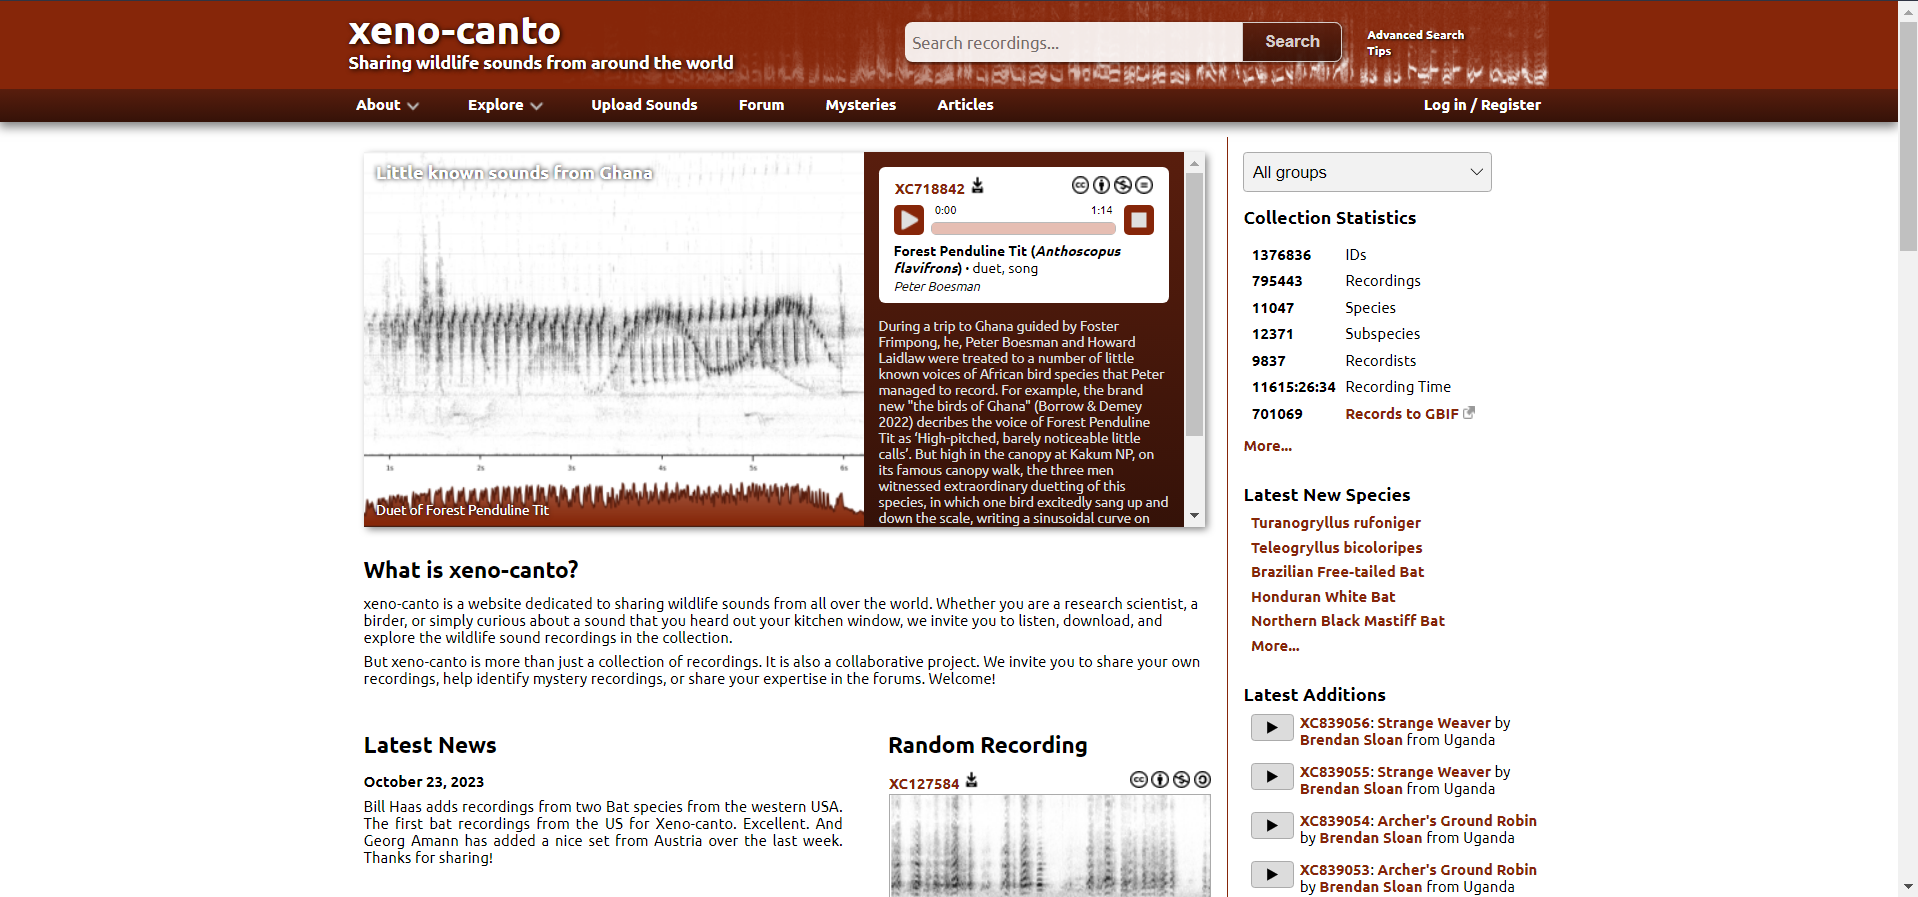Open XC839056: Strange Weaver link
This screenshot has height=897, width=1918.
[x=1395, y=723]
